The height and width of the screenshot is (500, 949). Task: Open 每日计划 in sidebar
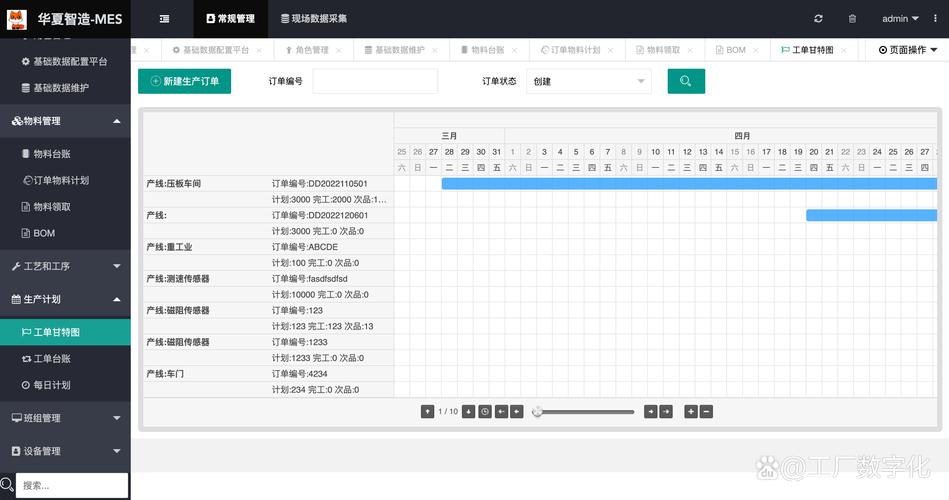[65, 385]
